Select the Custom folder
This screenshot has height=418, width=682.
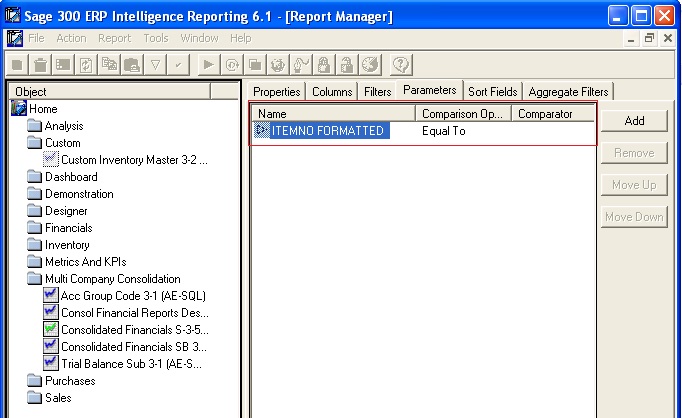pyautogui.click(x=63, y=143)
